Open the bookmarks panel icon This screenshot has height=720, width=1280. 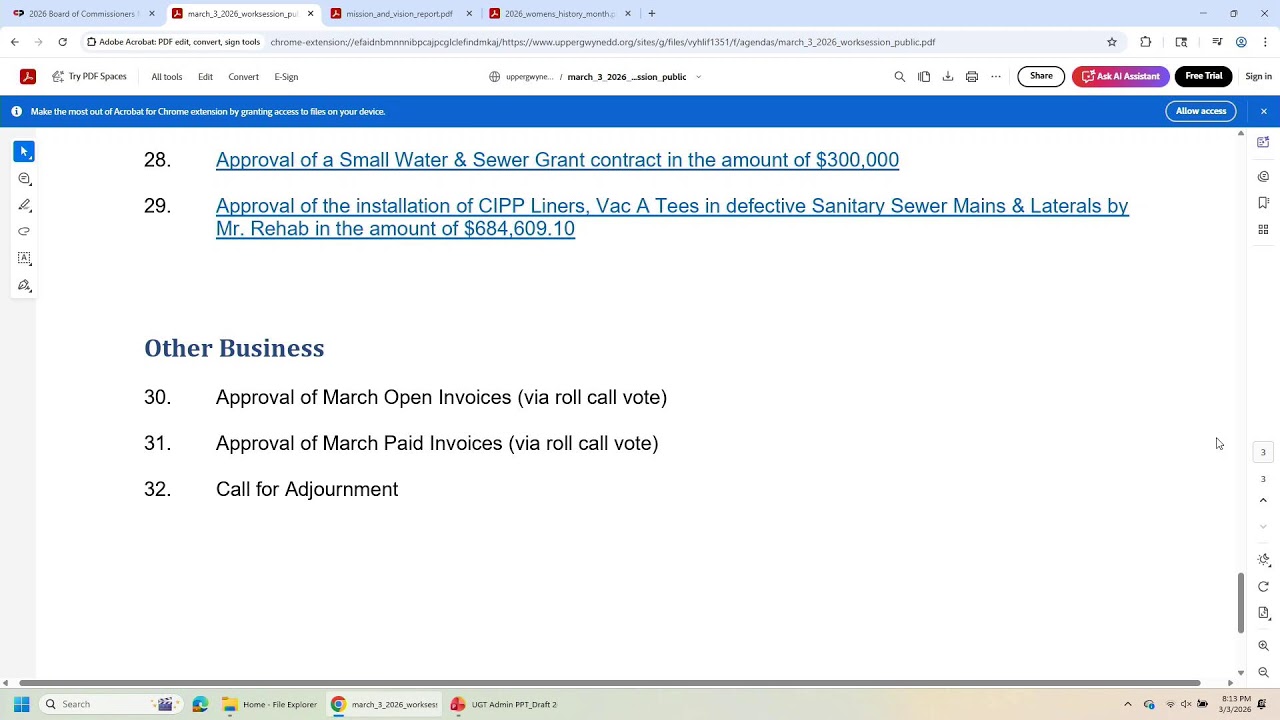point(1263,203)
